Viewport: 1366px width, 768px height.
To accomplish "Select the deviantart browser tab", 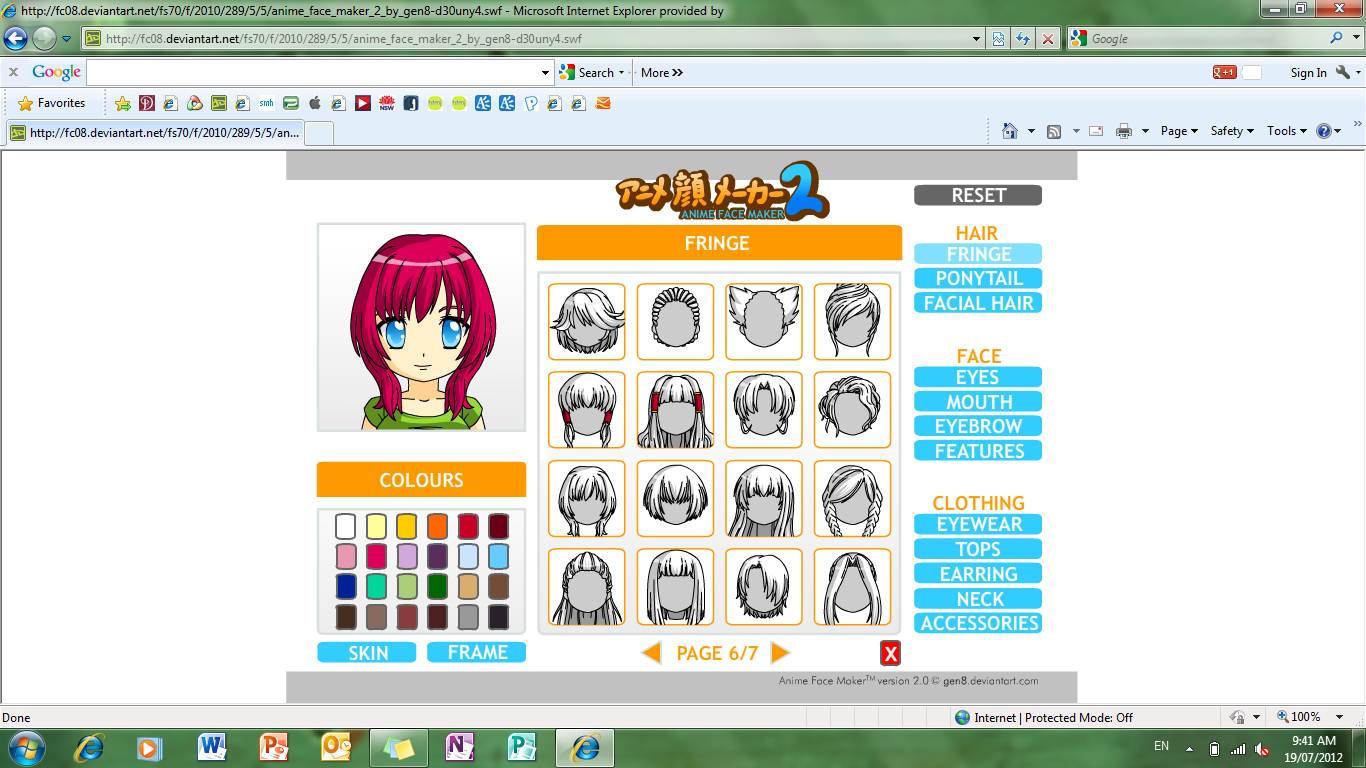I will pyautogui.click(x=154, y=132).
